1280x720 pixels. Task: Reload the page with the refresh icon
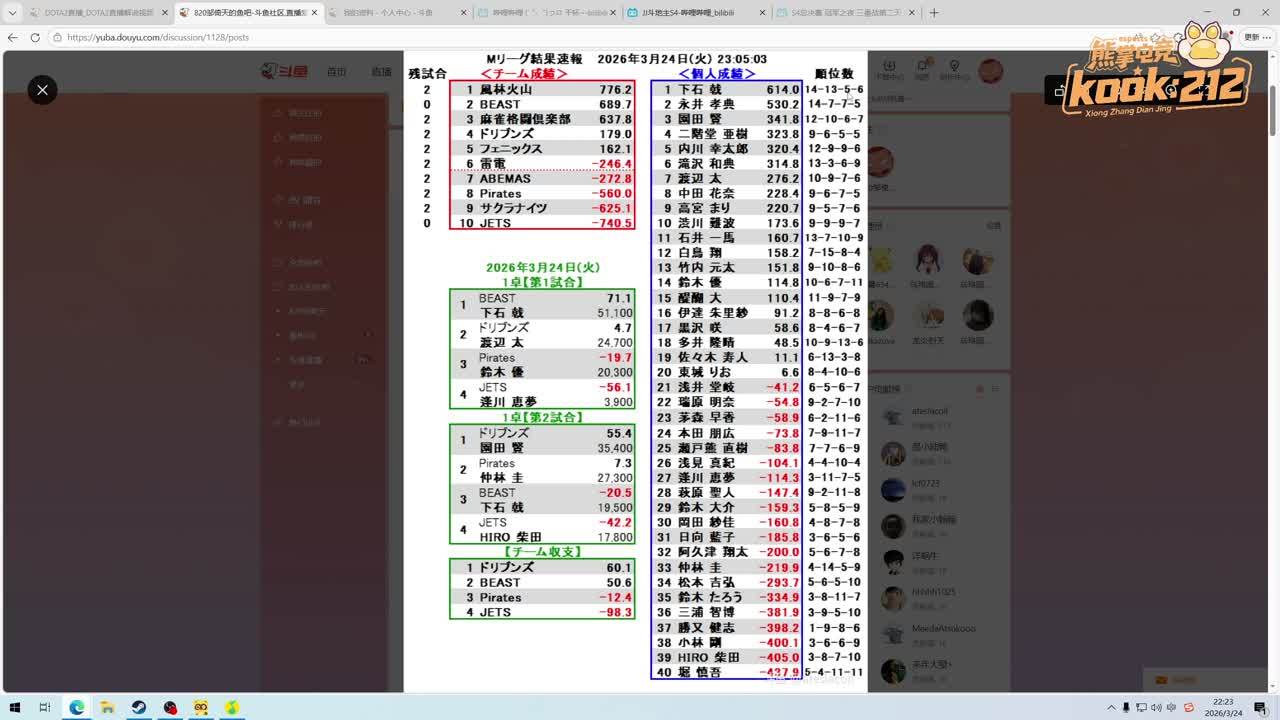tap(35, 37)
